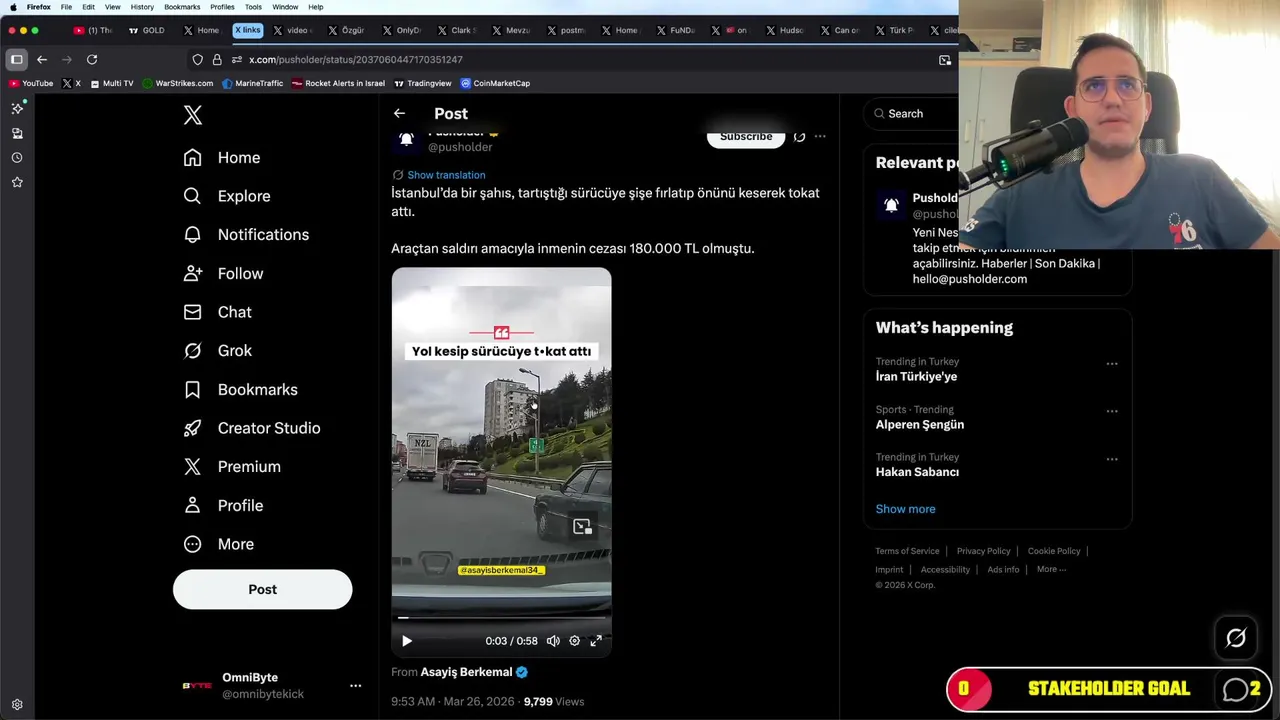
Task: Open the MarineTraffic bookmark
Action: [252, 84]
